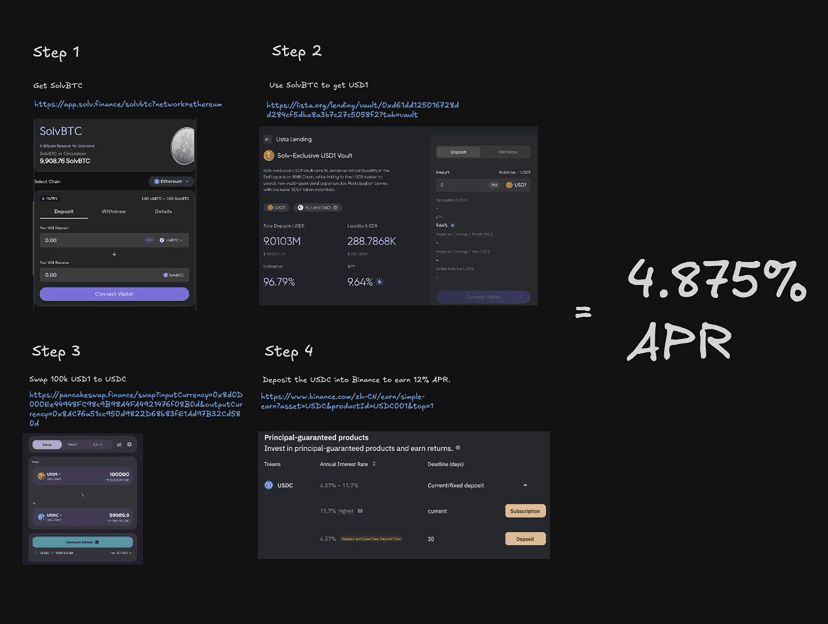Viewport: 828px width, 624px height.
Task: Open the binance.com simple-earn link
Action: point(347,401)
